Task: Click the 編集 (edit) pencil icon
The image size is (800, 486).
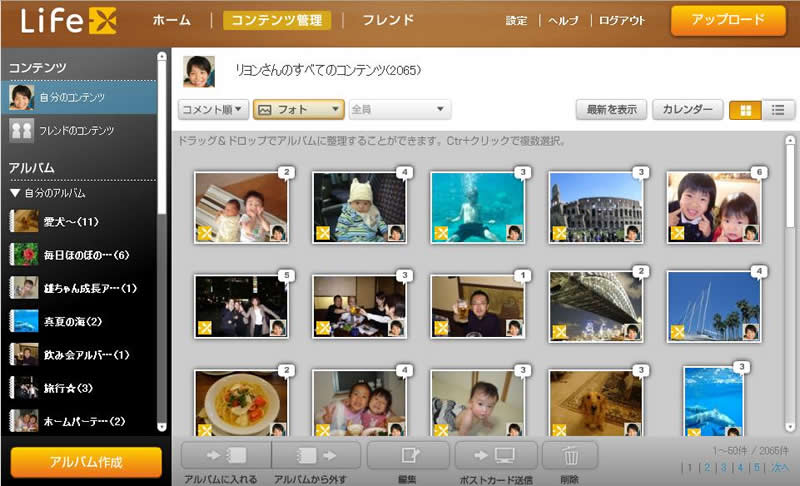Action: coord(408,456)
